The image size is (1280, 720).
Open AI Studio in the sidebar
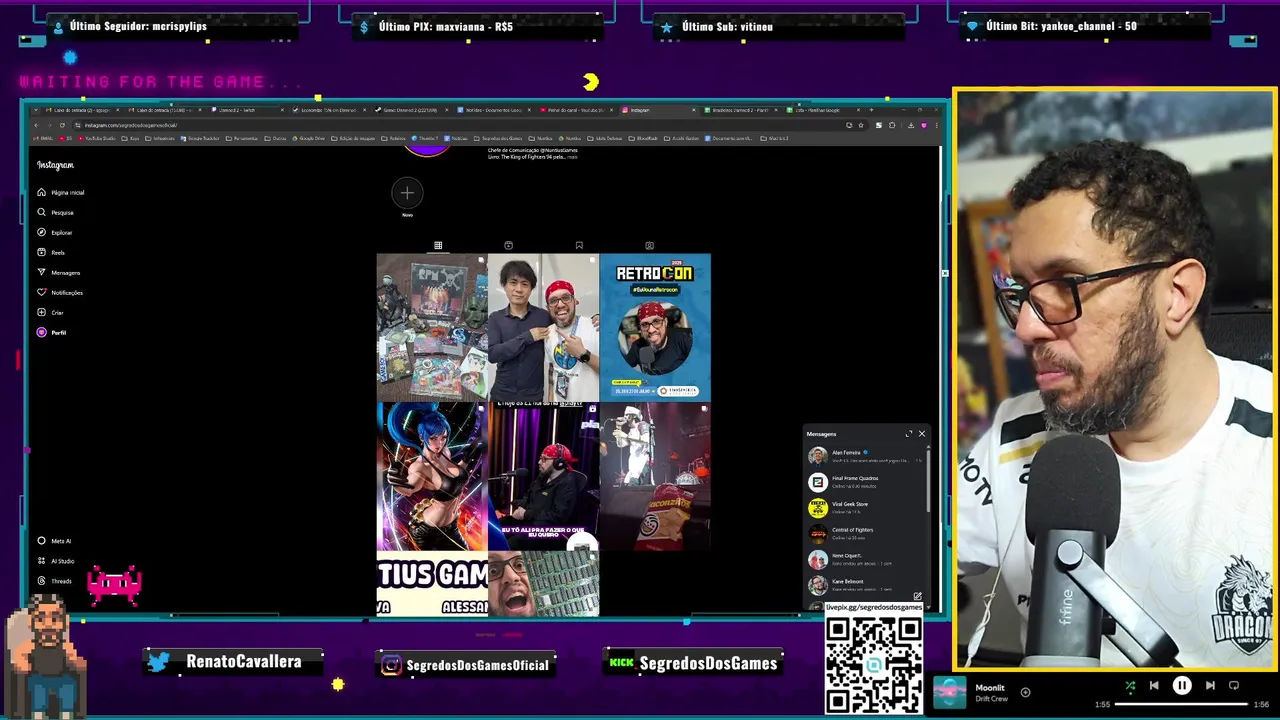[x=56, y=561]
